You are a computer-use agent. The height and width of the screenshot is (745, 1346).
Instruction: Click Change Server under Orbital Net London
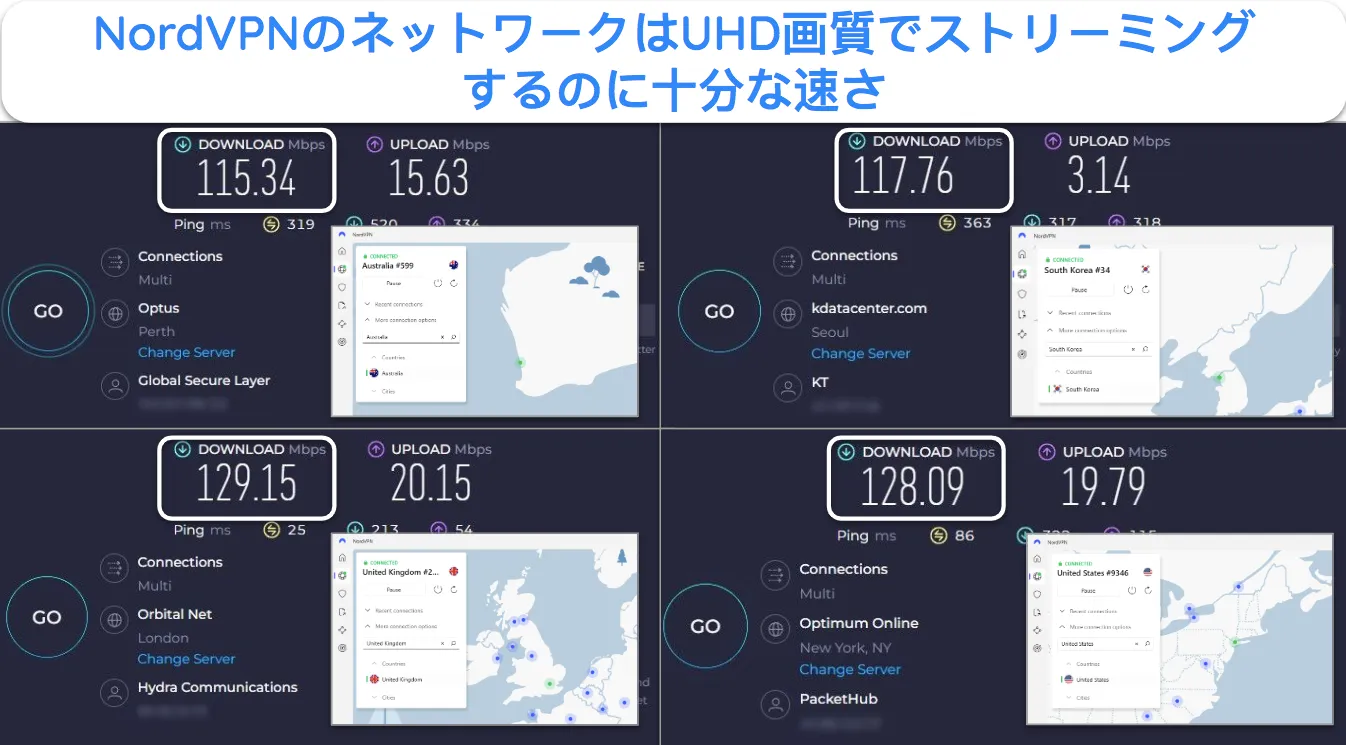187,658
